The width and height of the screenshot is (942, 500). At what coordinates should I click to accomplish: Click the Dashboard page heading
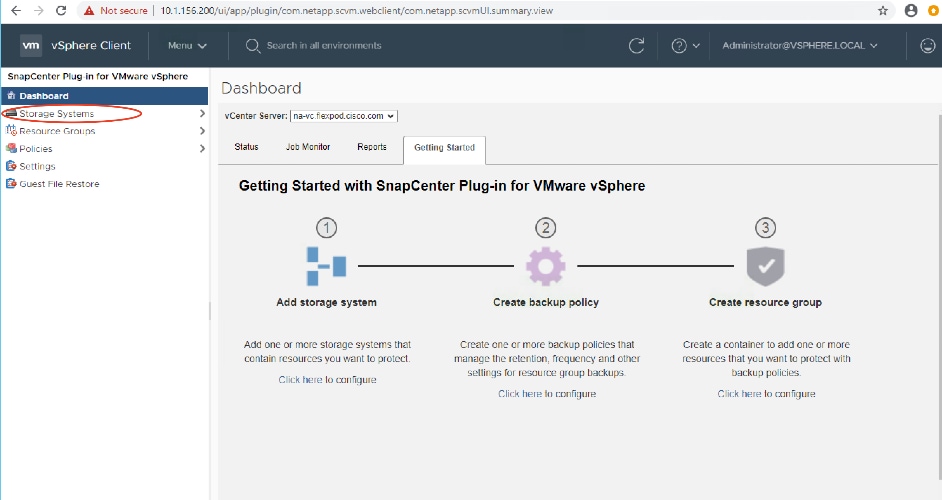click(261, 88)
